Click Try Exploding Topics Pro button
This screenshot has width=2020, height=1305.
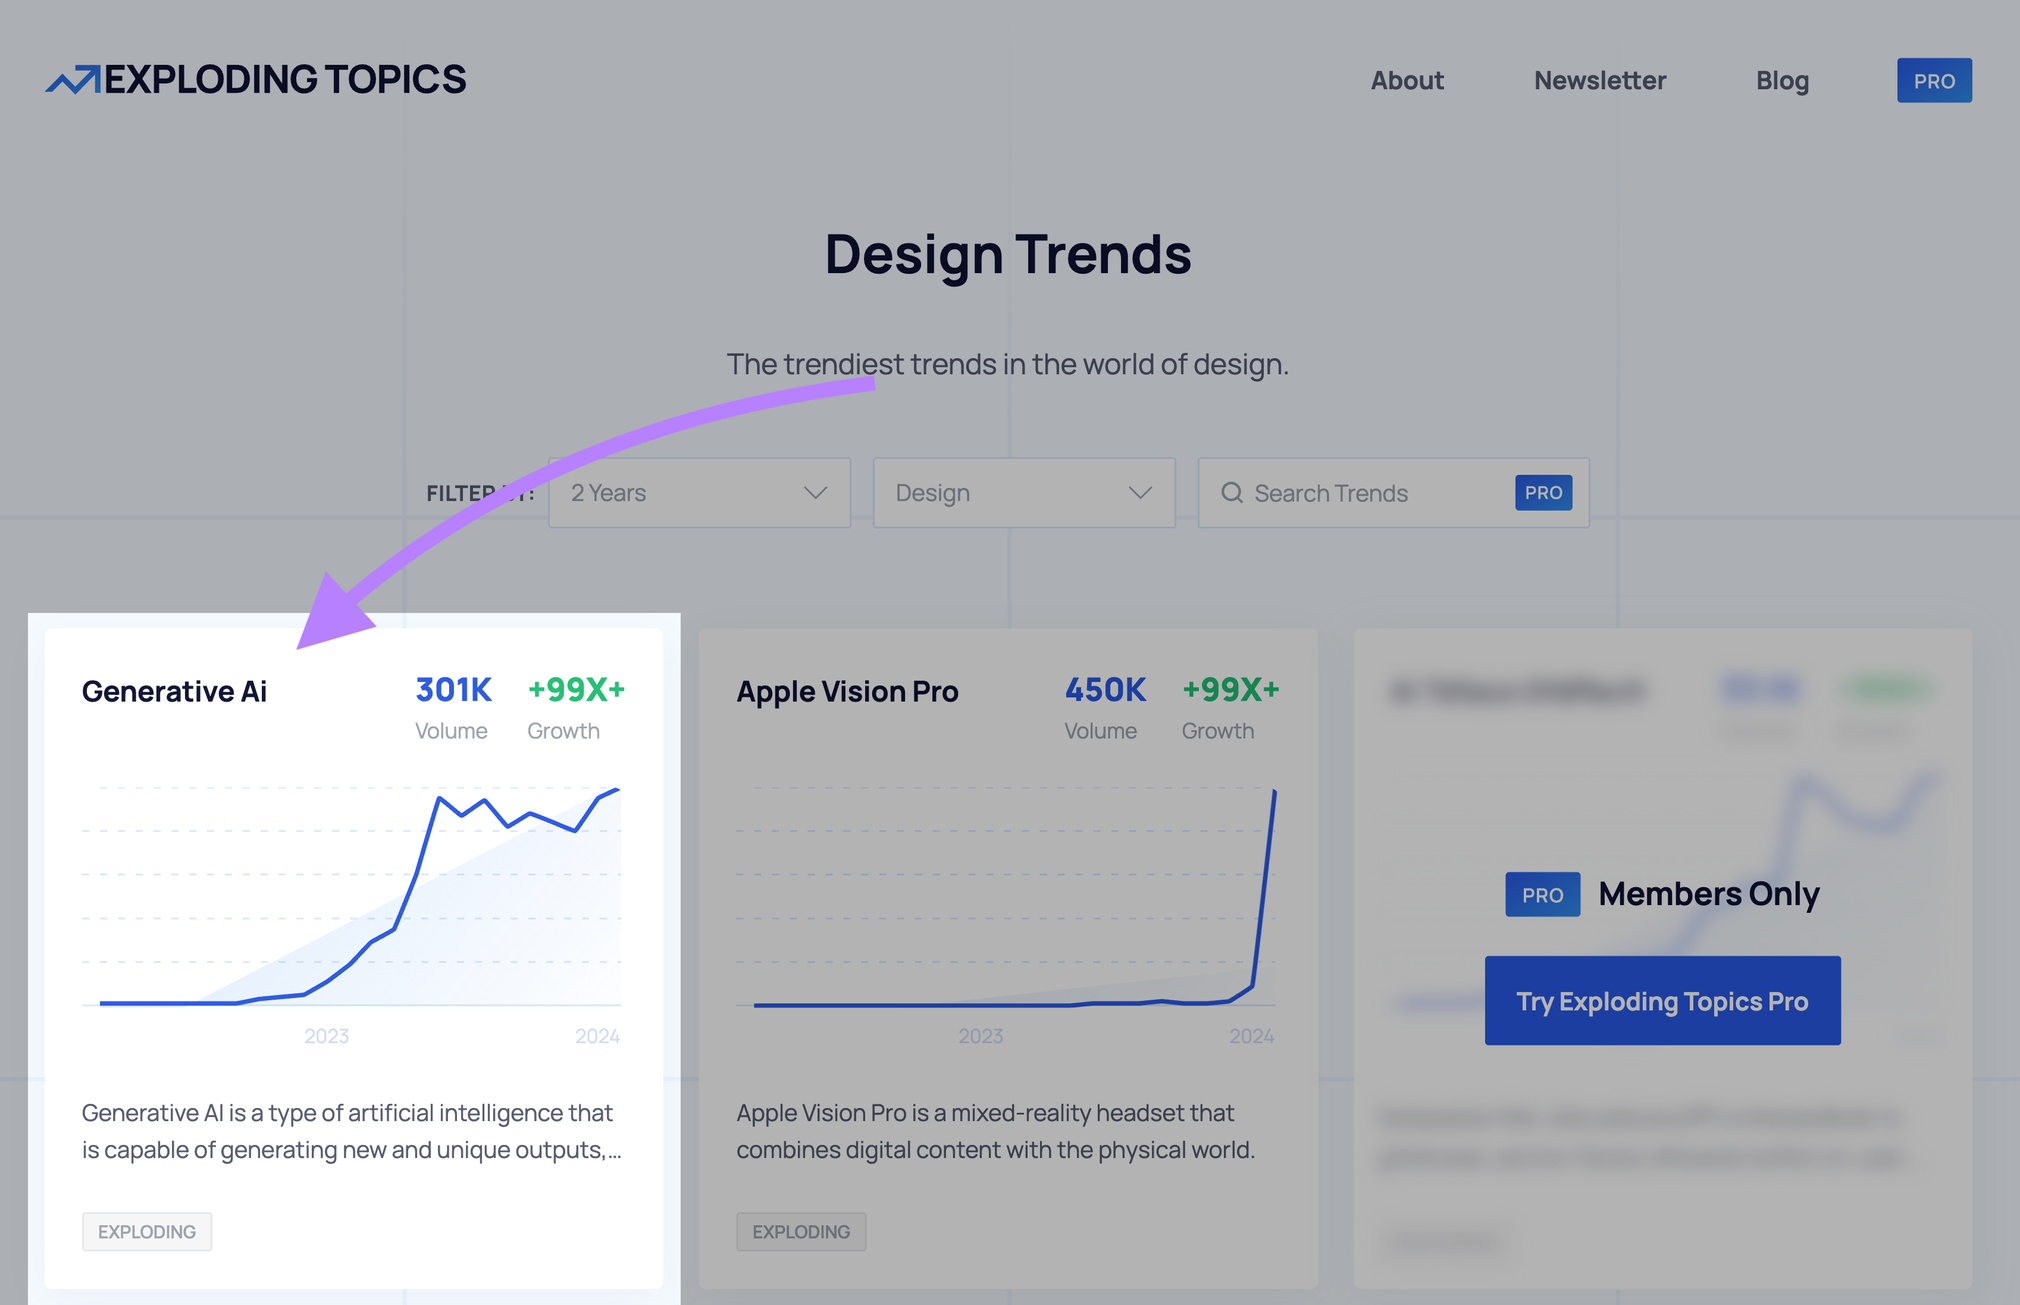pos(1662,999)
